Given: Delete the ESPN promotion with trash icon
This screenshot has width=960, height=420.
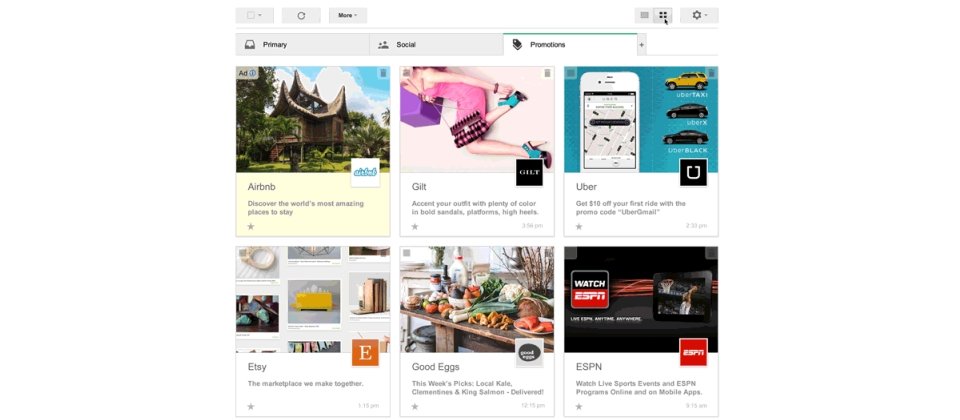Looking at the screenshot, I should coord(711,253).
